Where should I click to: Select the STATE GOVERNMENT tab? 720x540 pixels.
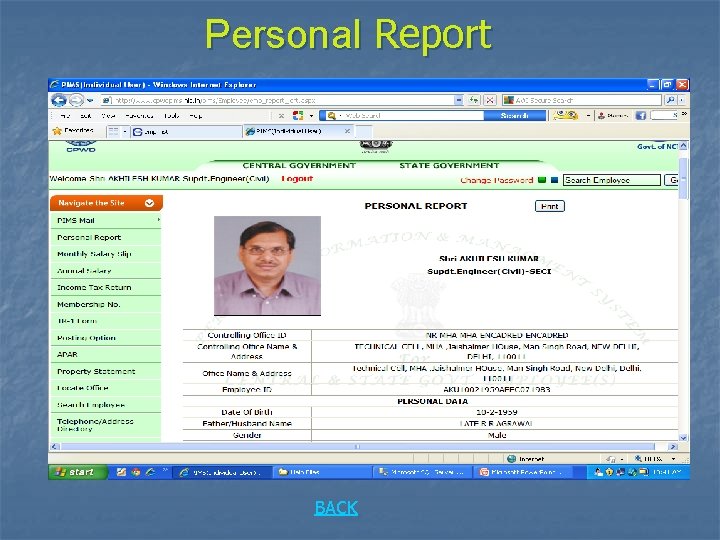point(449,165)
